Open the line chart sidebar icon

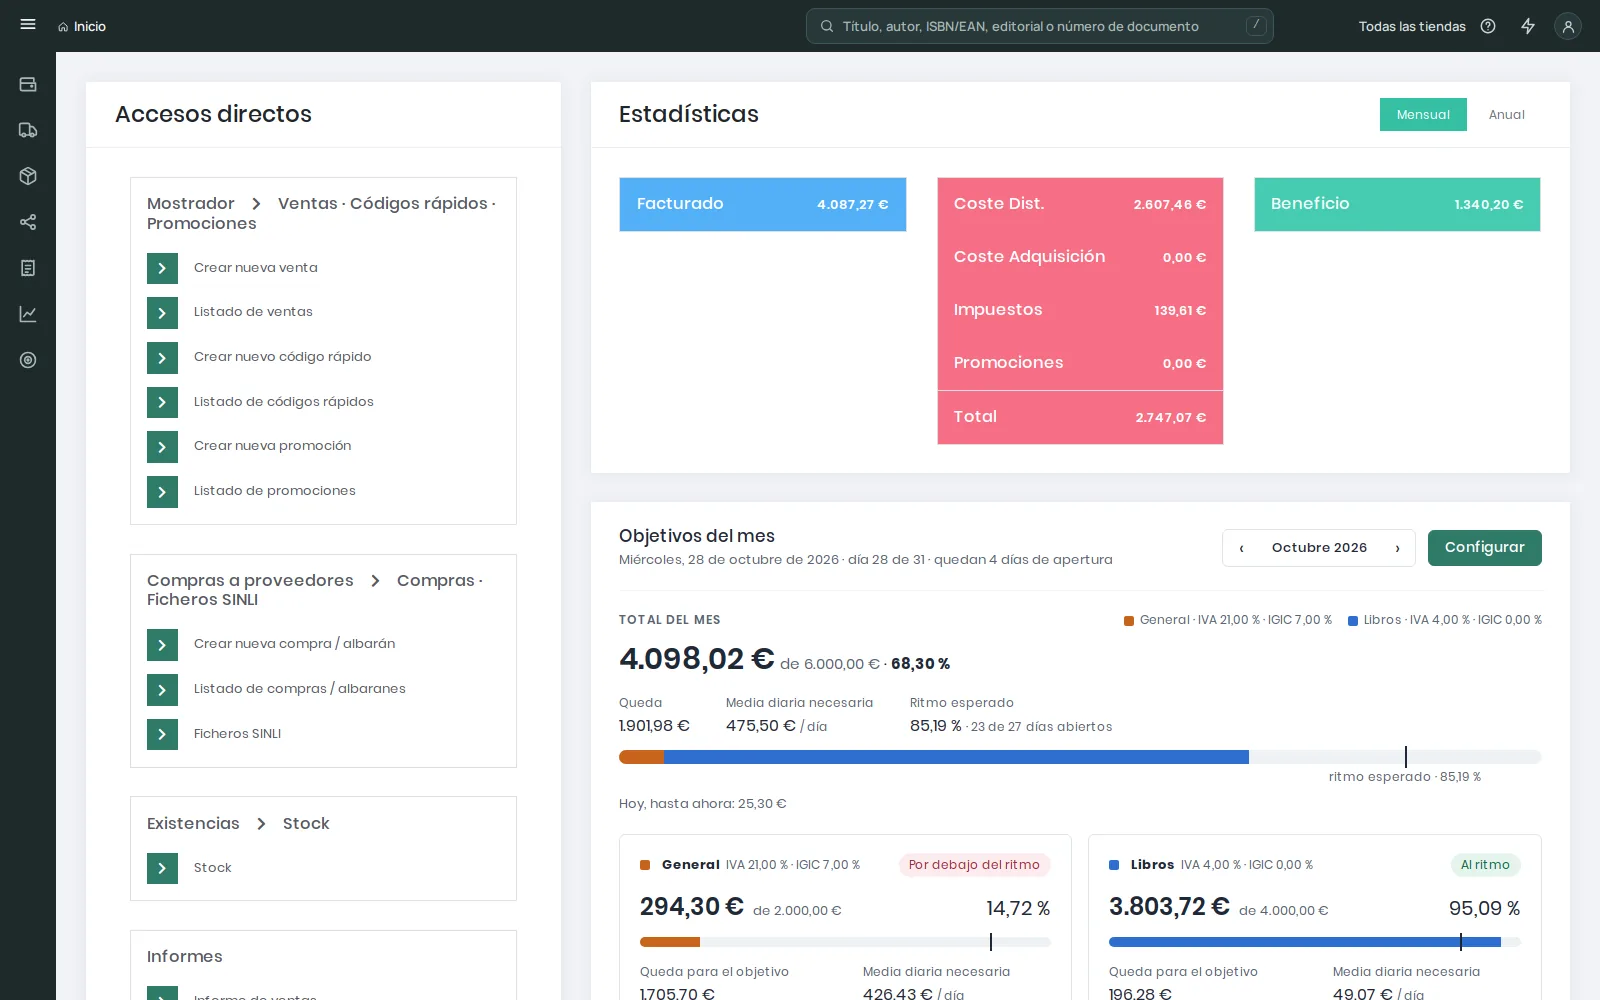[x=28, y=314]
